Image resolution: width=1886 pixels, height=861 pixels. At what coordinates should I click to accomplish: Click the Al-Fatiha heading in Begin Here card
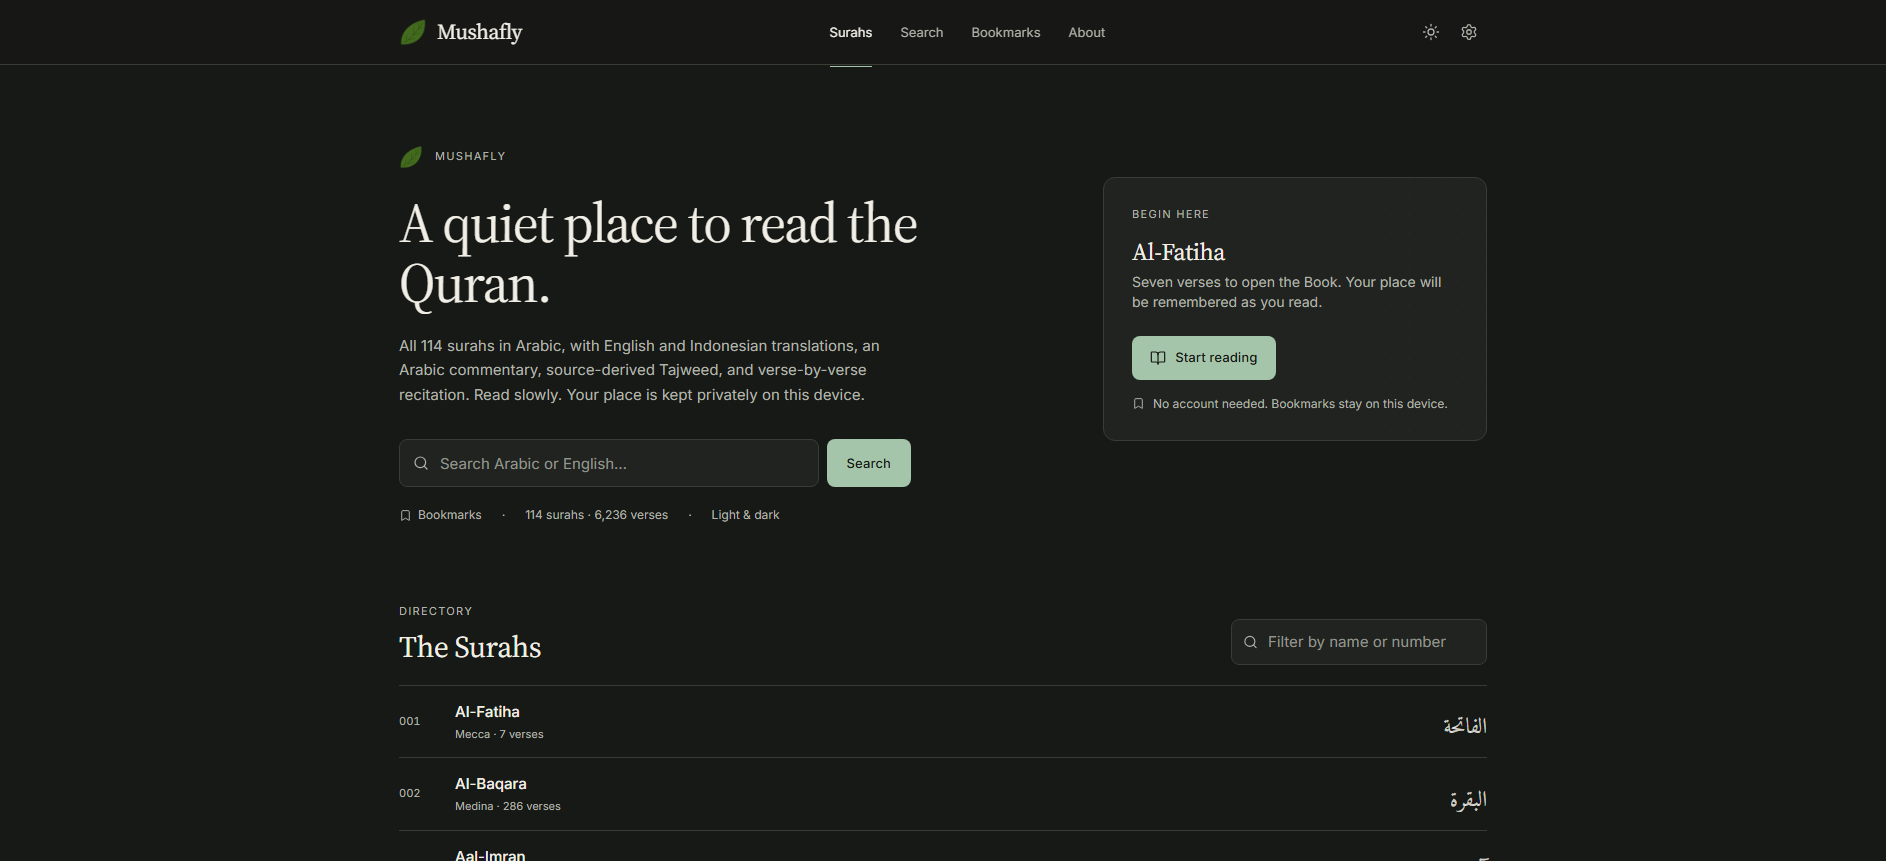[1178, 252]
